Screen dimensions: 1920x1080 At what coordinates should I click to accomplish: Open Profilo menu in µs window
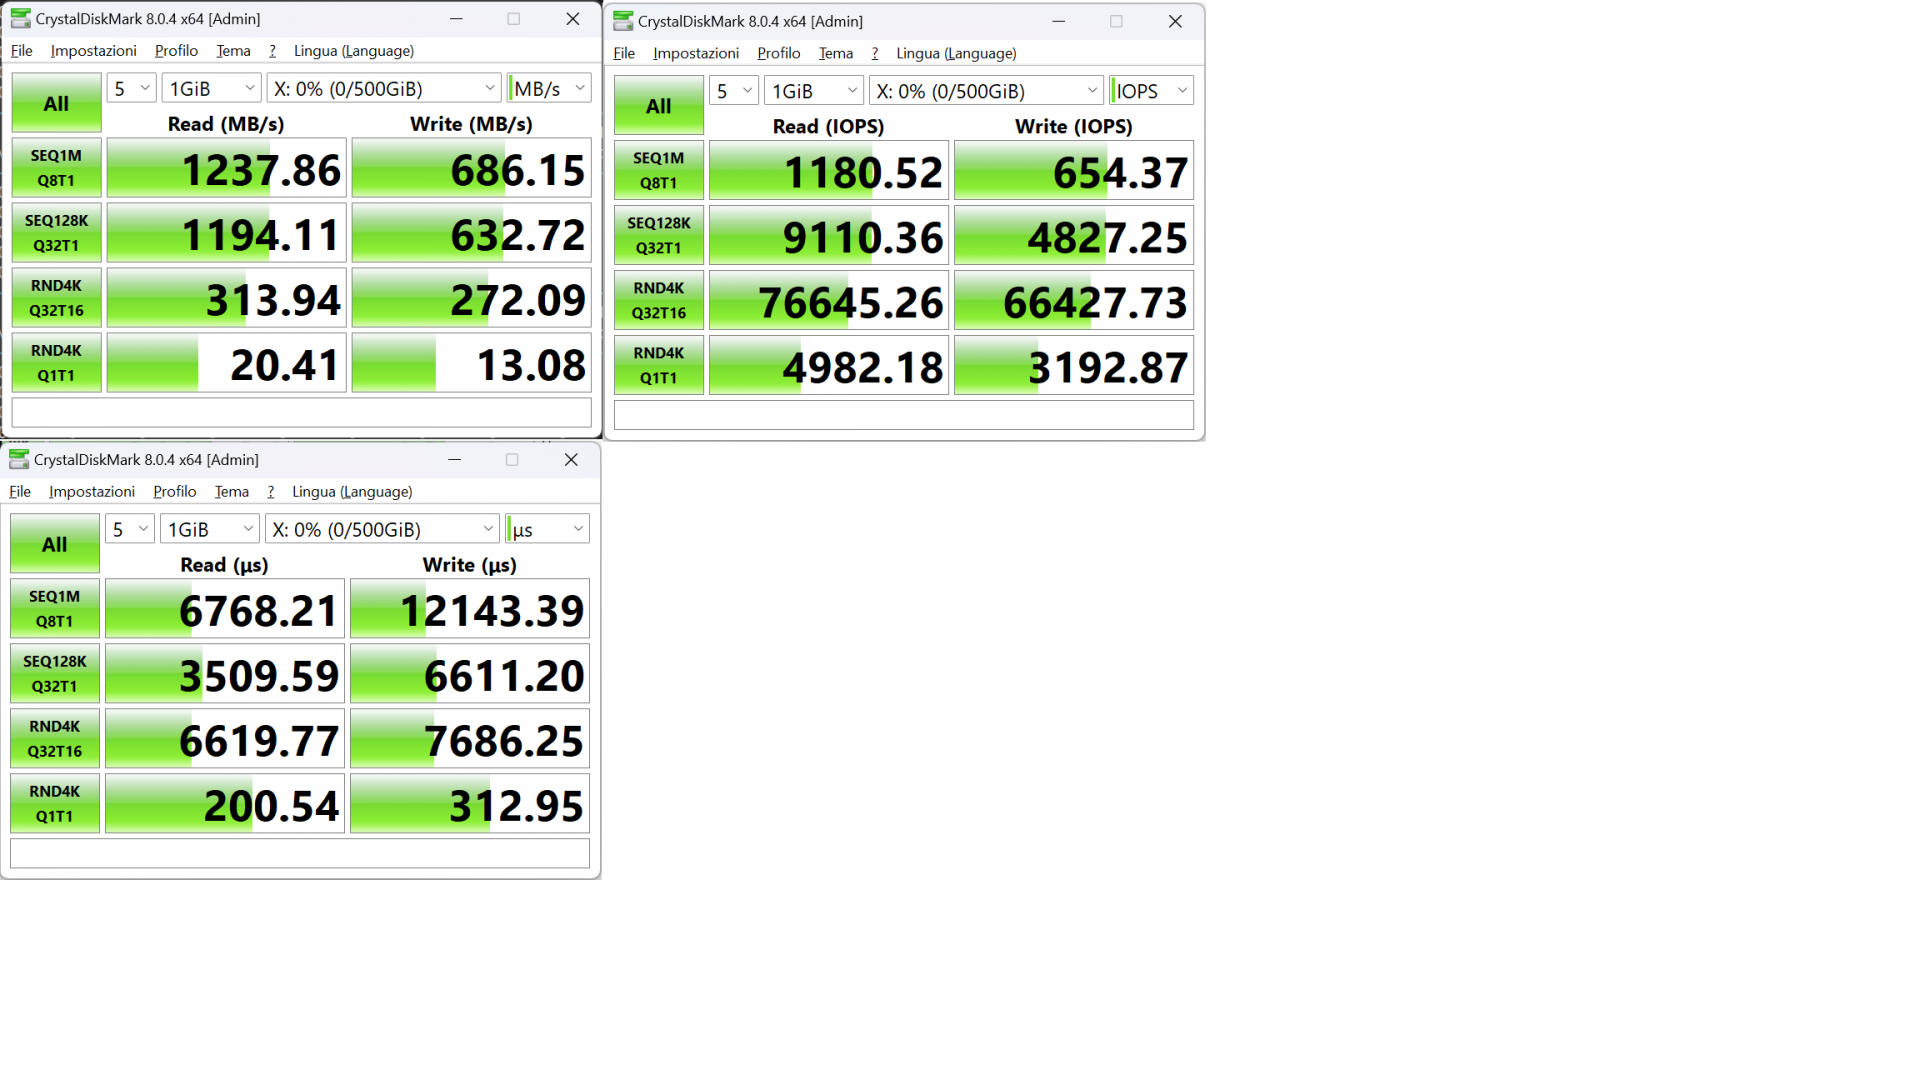tap(174, 491)
